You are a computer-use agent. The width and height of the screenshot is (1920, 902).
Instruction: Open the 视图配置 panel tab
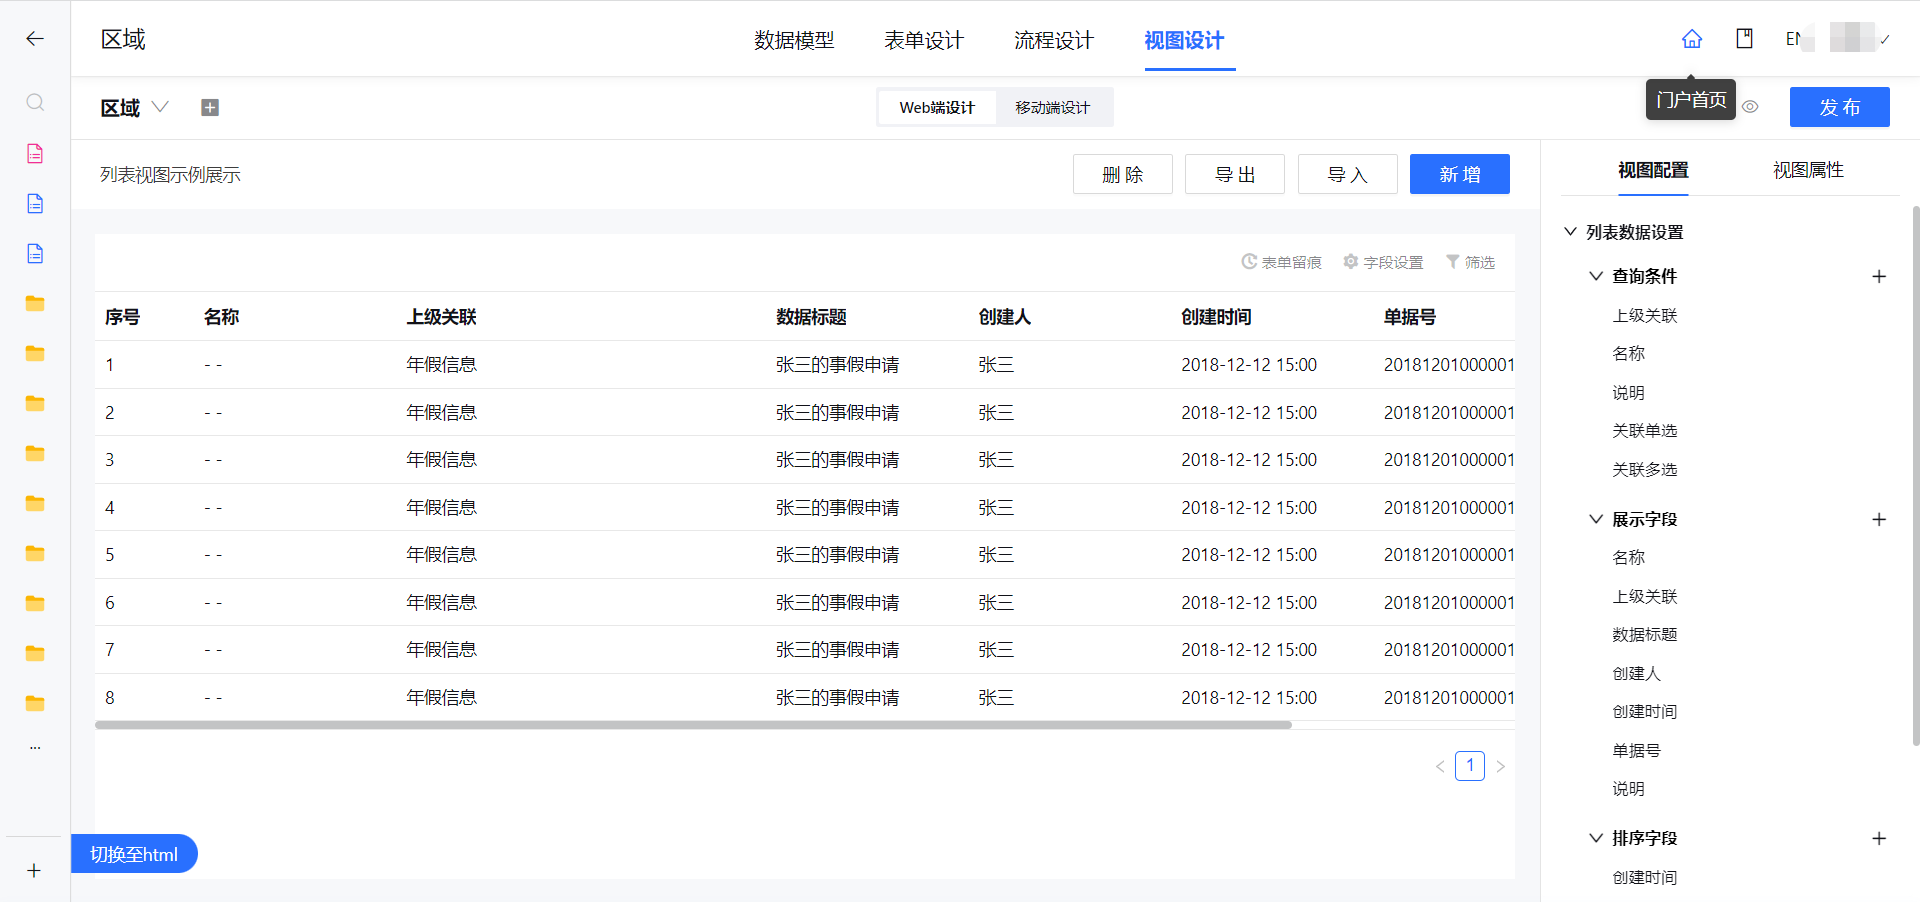point(1653,170)
